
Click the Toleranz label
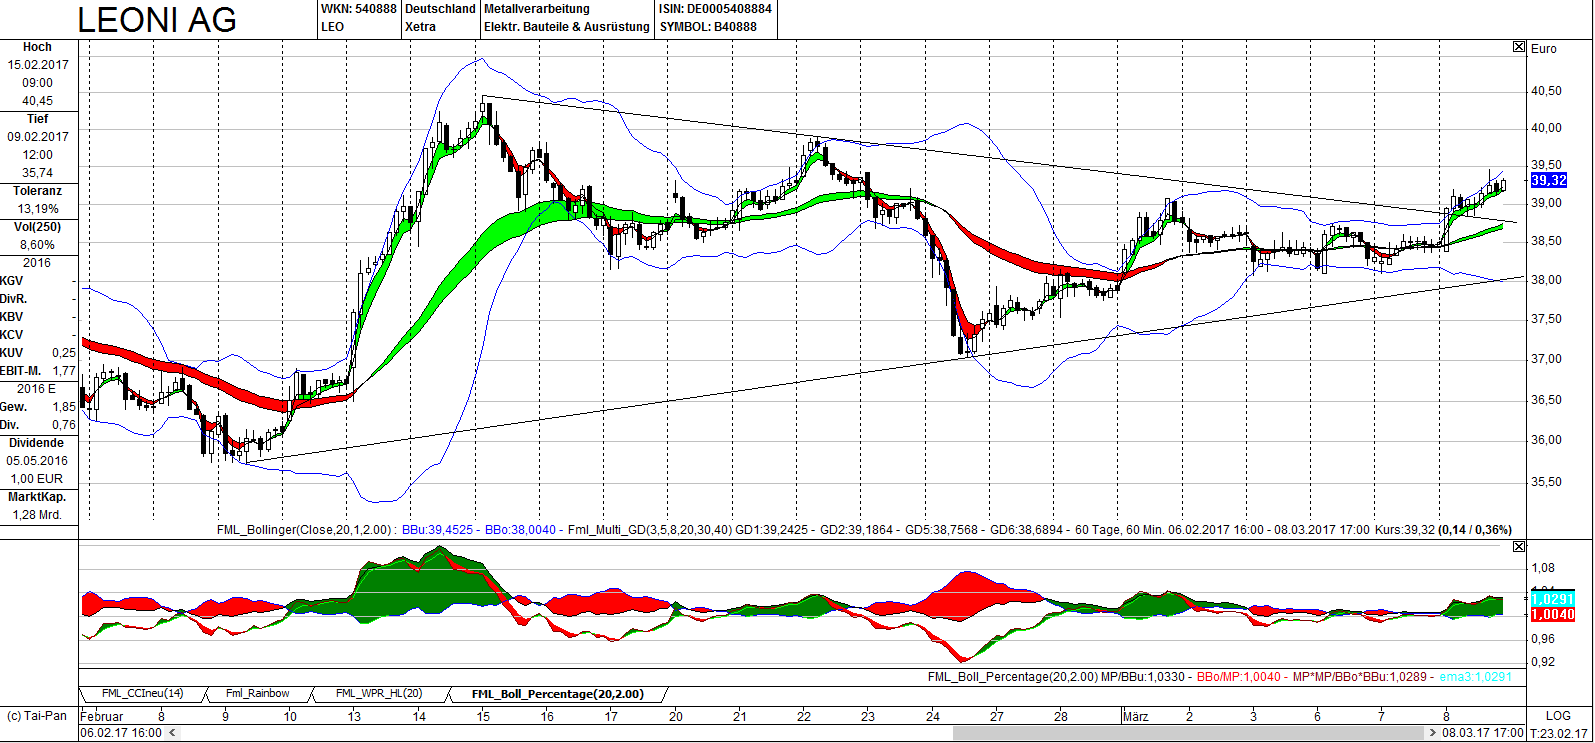pos(37,191)
